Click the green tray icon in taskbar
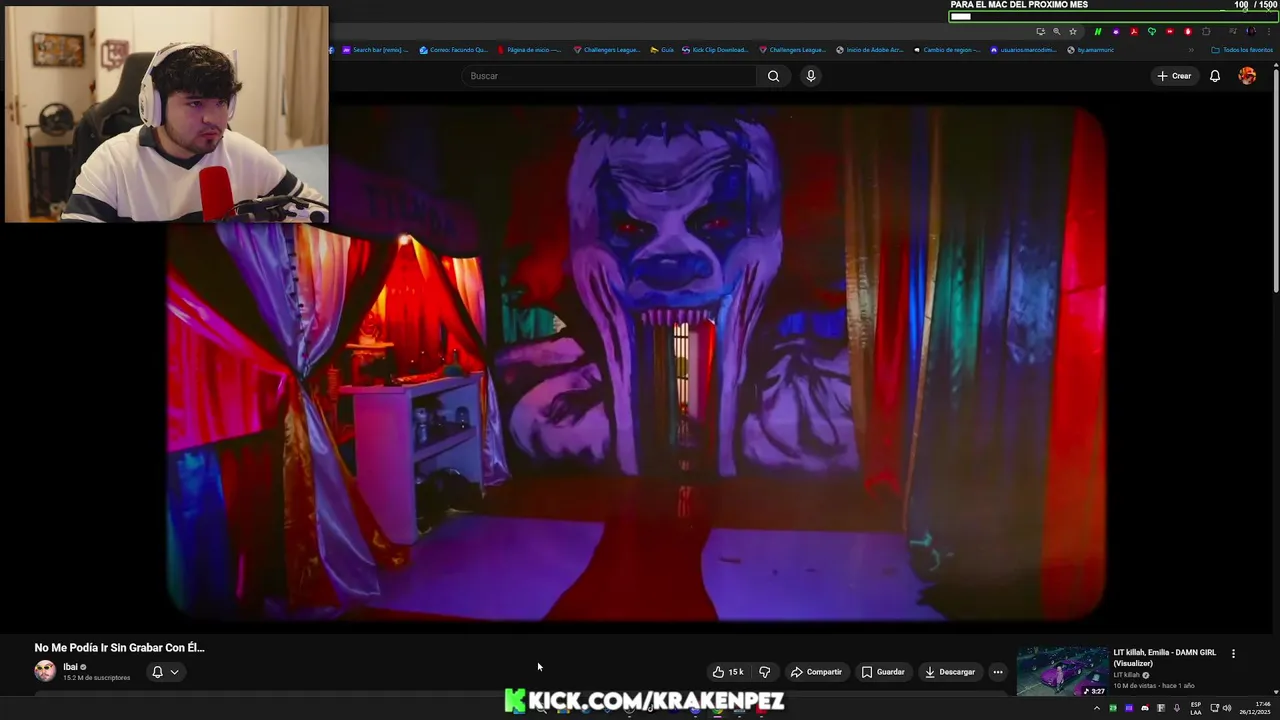The width and height of the screenshot is (1280, 720). tap(1113, 708)
